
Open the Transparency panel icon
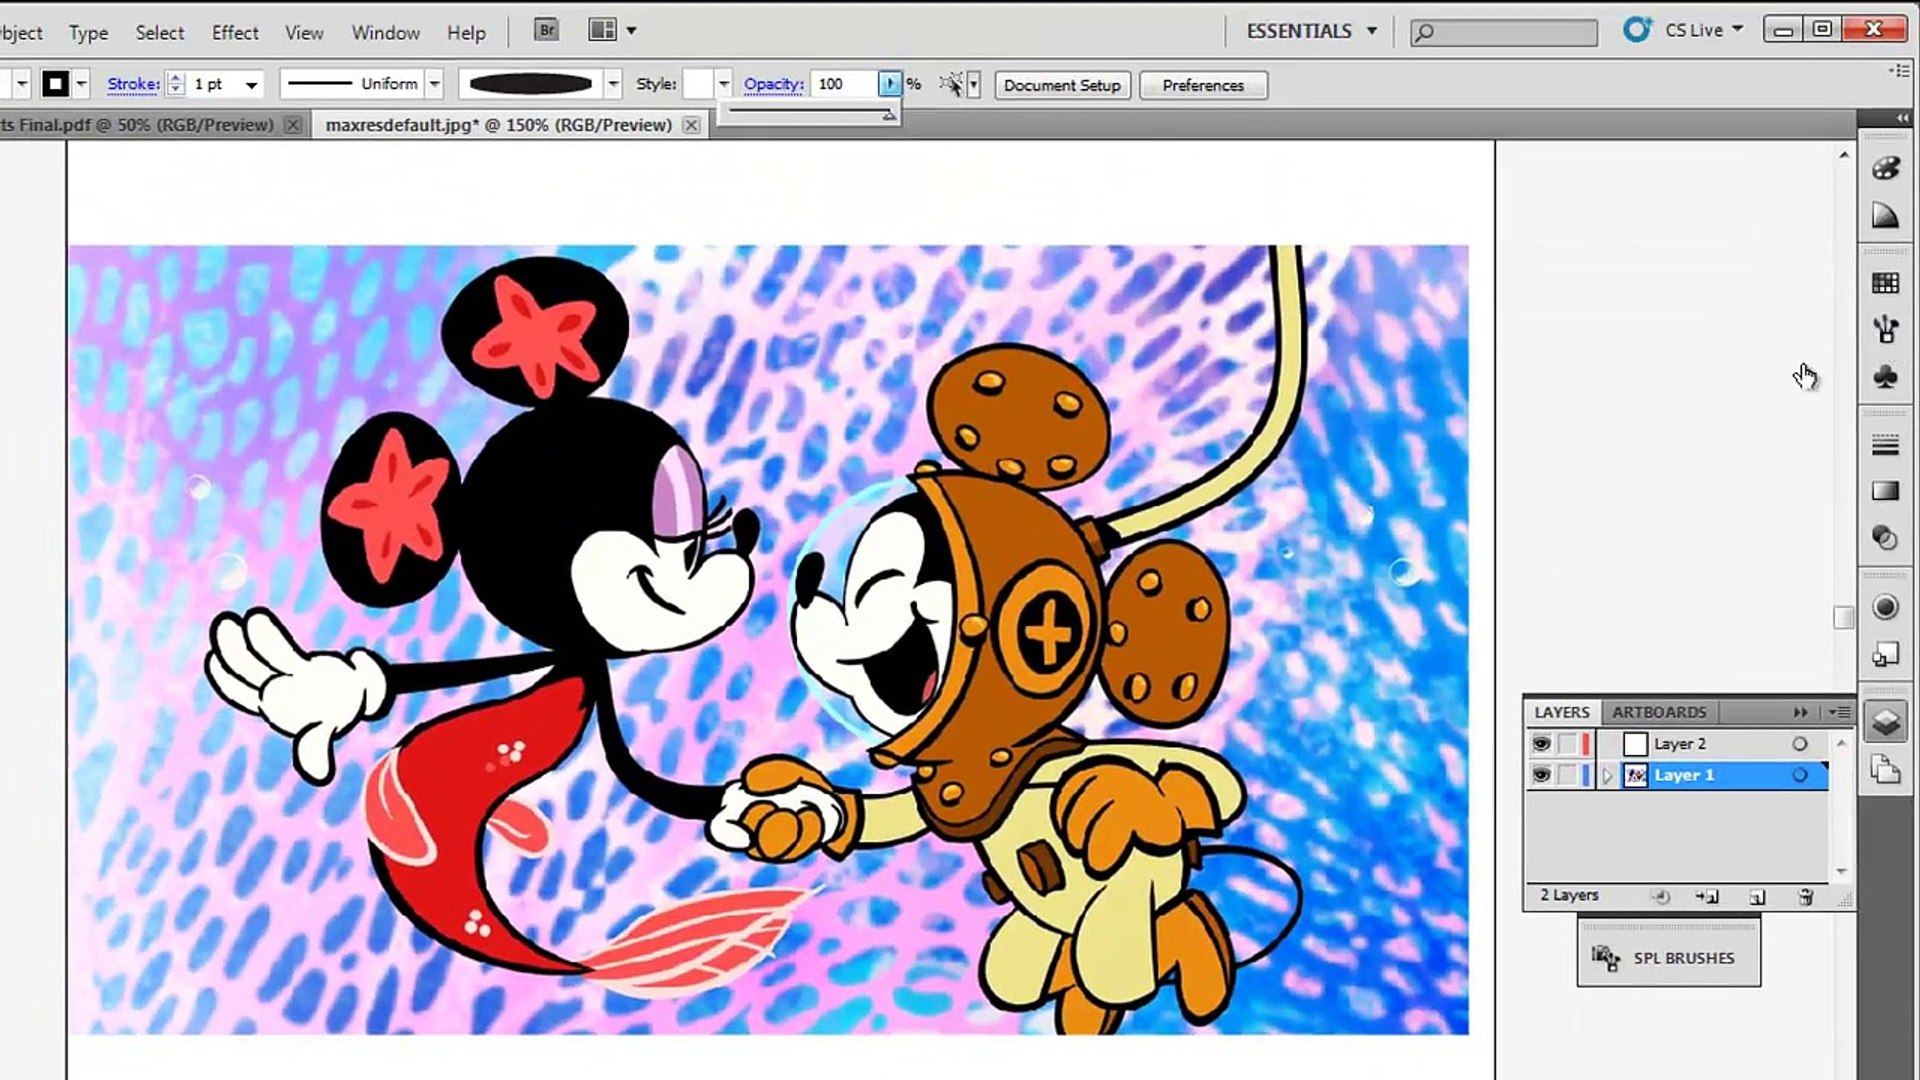(x=1885, y=538)
